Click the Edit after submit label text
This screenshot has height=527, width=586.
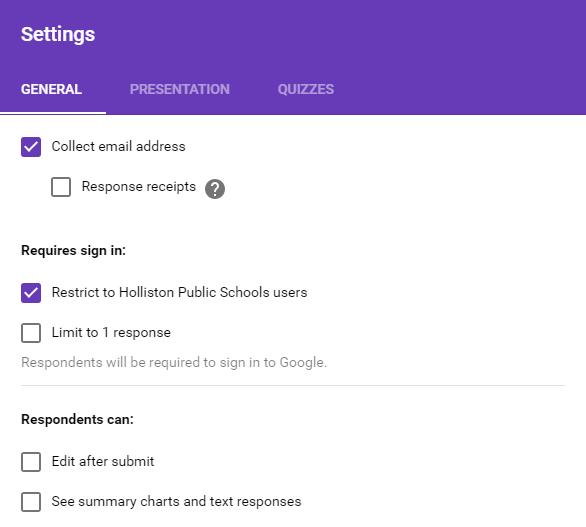(x=103, y=461)
